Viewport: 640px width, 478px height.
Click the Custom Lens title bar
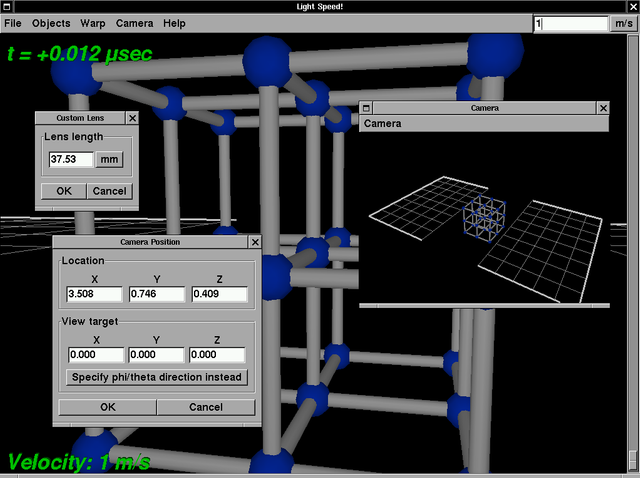point(80,118)
